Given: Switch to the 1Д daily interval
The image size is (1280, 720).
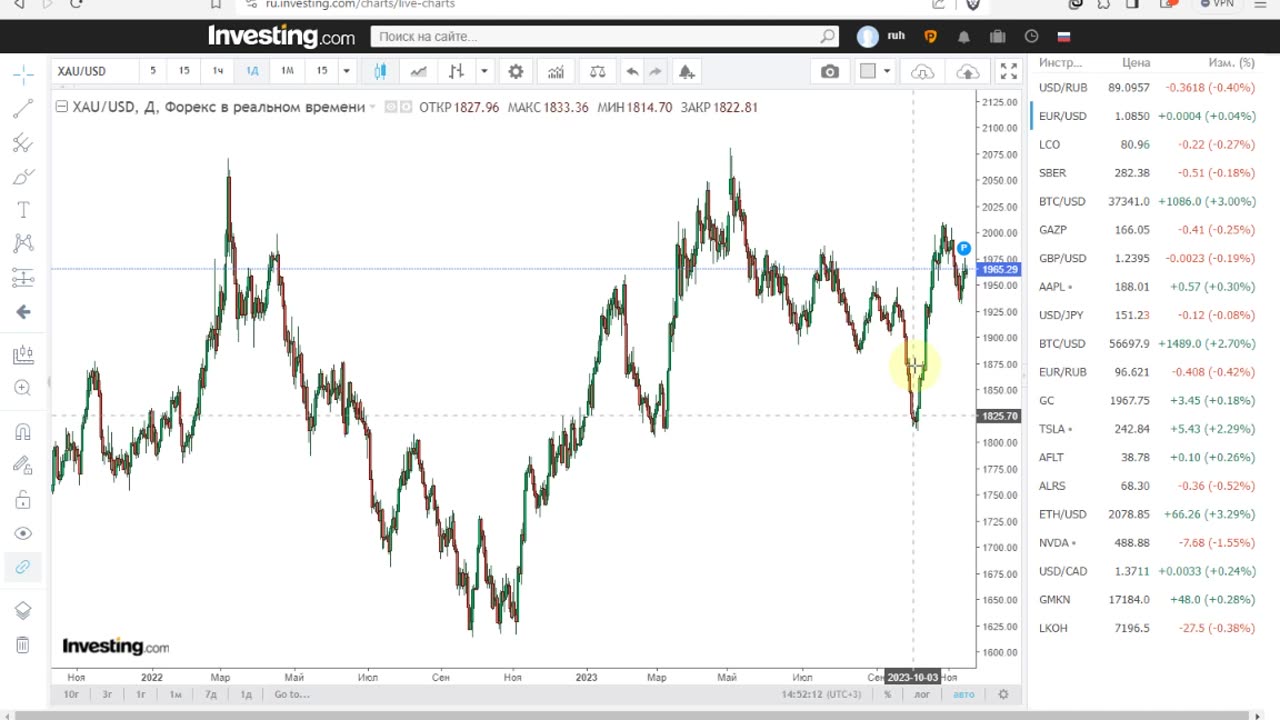Looking at the screenshot, I should point(252,71).
